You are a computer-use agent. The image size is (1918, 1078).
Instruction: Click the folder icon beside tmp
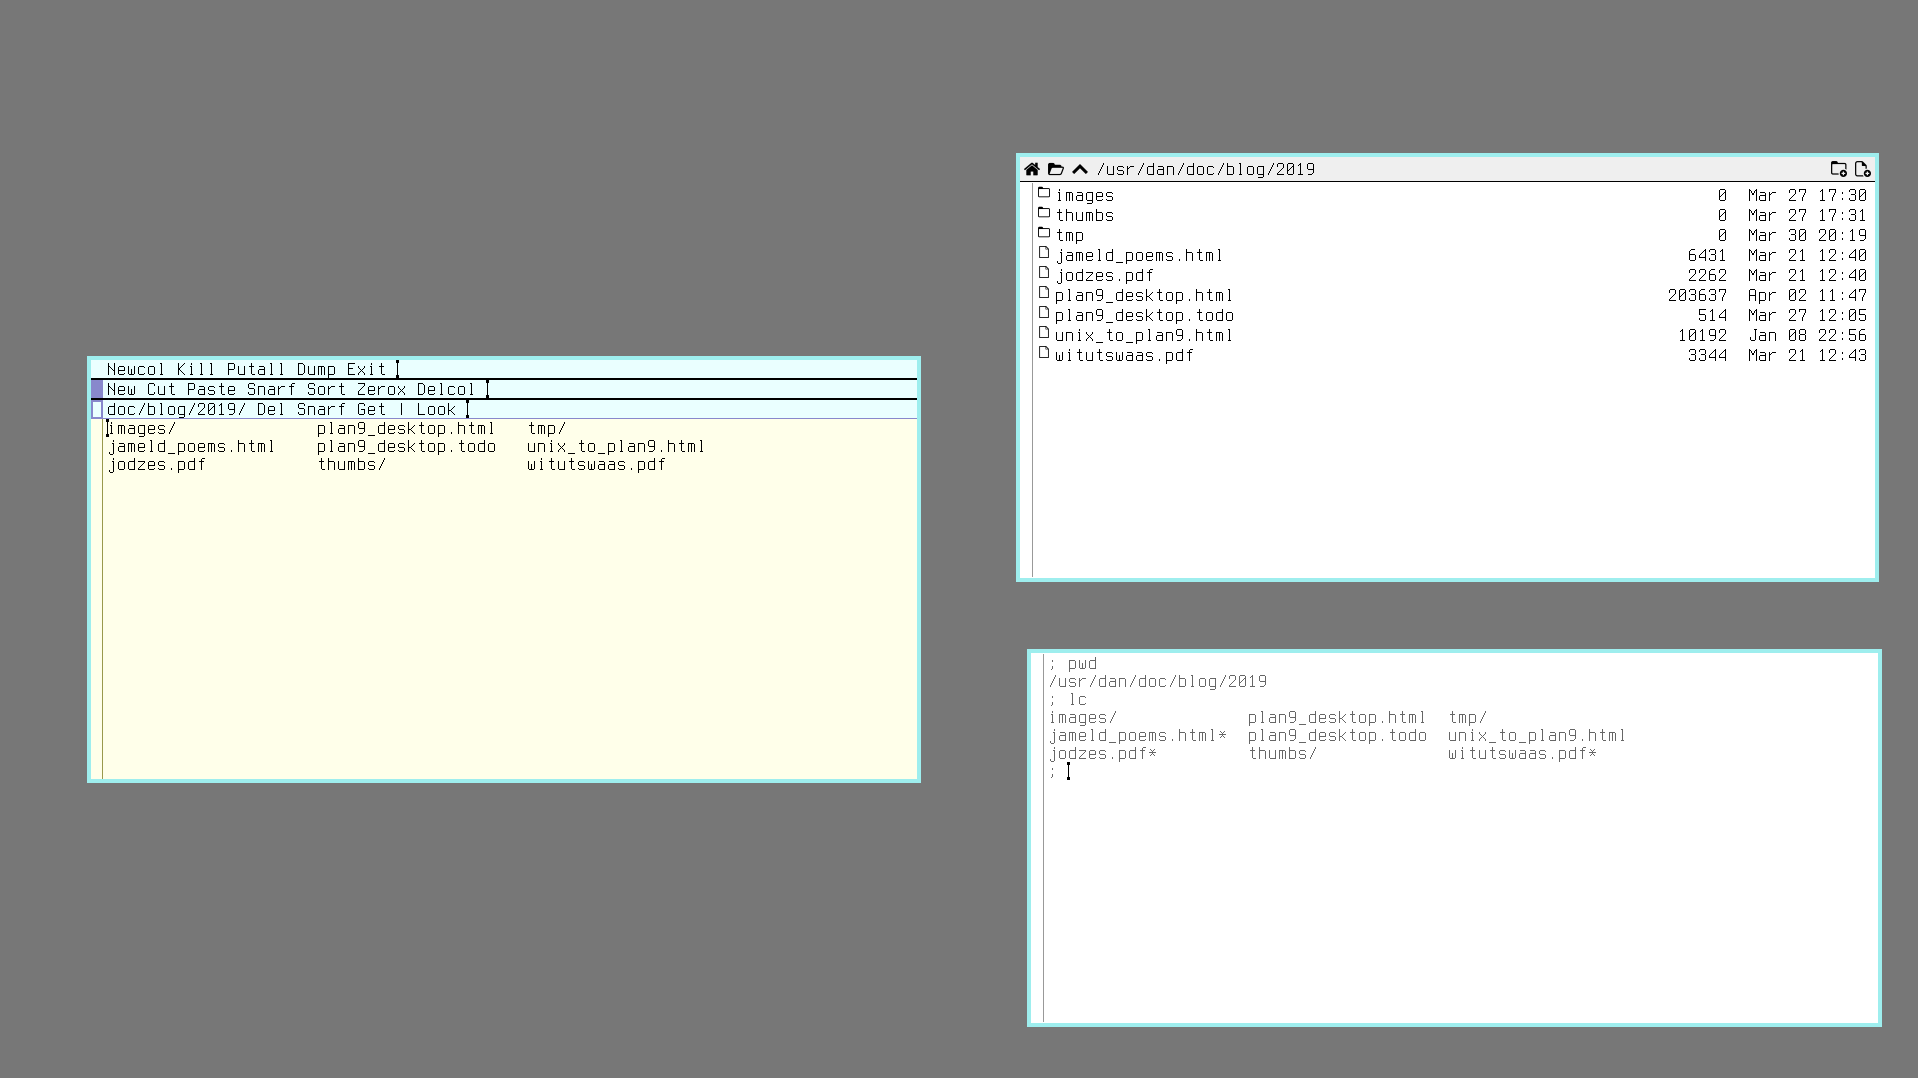1044,234
